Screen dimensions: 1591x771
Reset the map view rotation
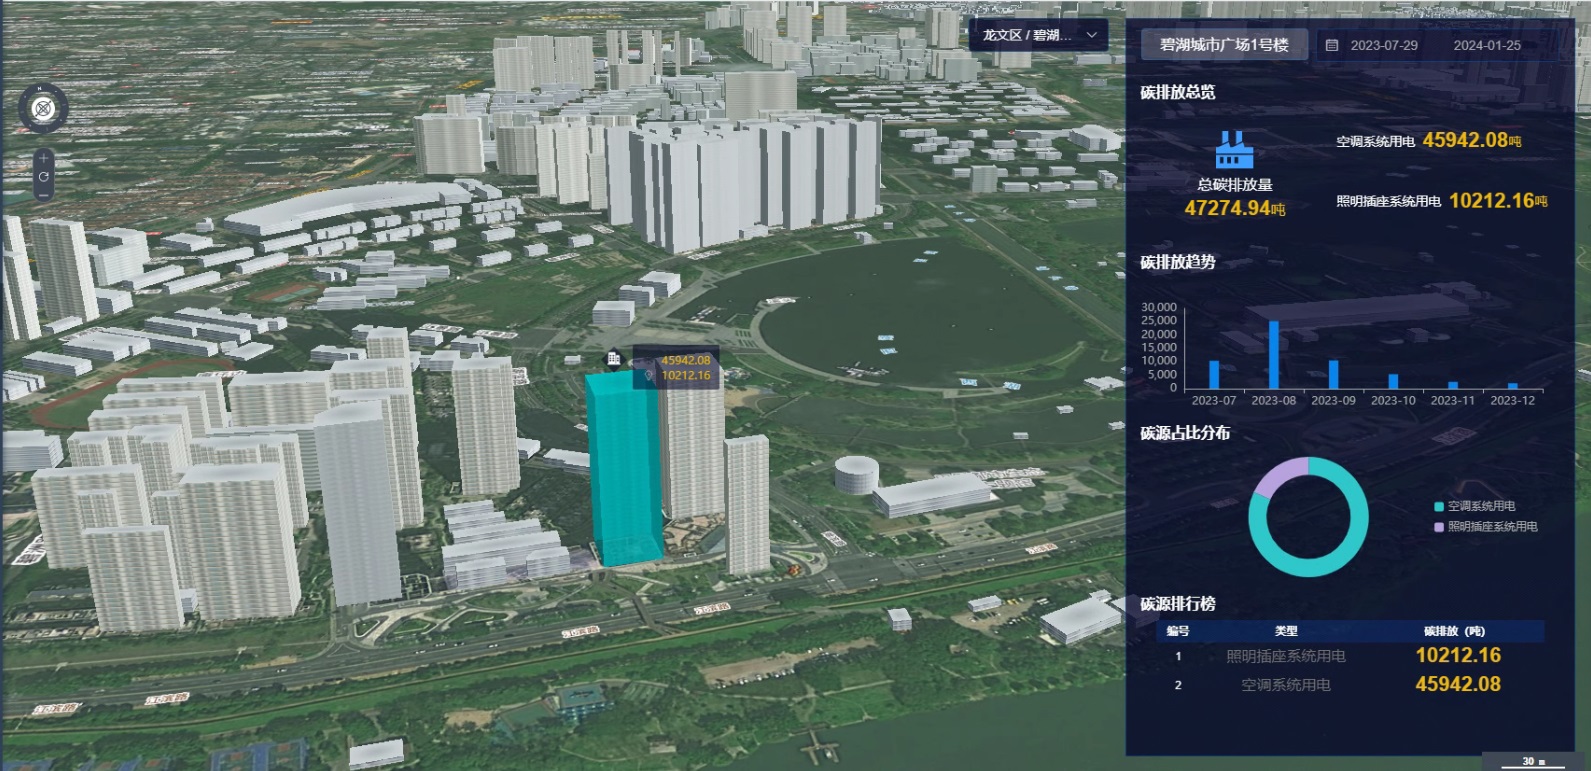[x=43, y=177]
